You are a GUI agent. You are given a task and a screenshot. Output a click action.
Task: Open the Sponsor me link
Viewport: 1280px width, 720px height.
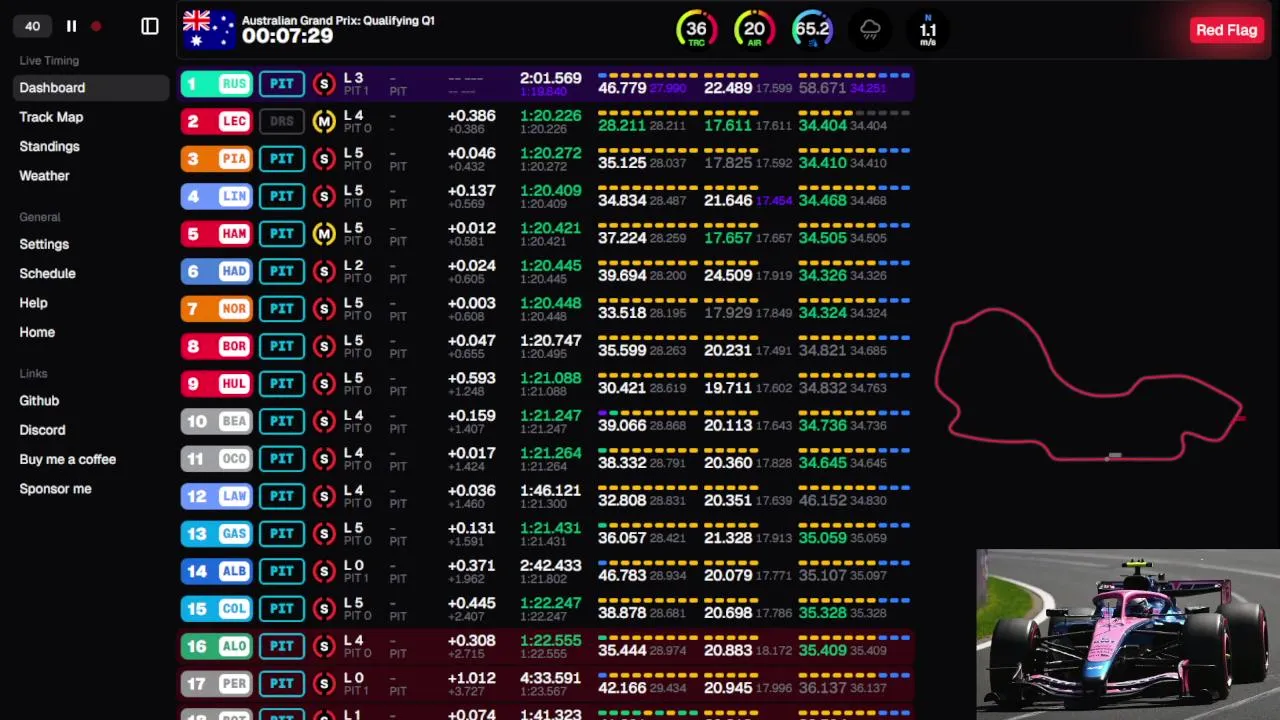(x=55, y=489)
